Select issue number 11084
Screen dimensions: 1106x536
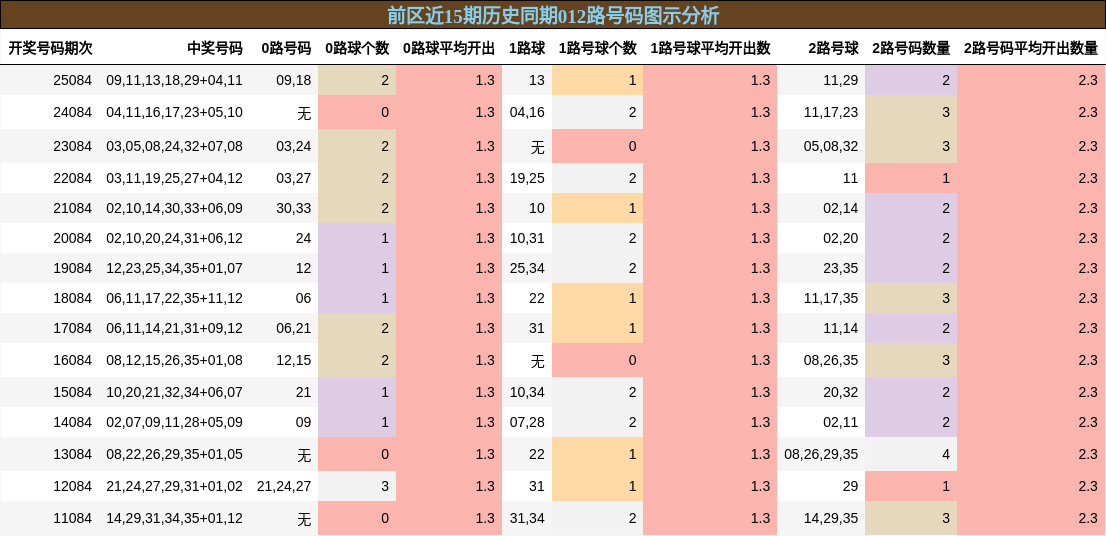point(73,518)
